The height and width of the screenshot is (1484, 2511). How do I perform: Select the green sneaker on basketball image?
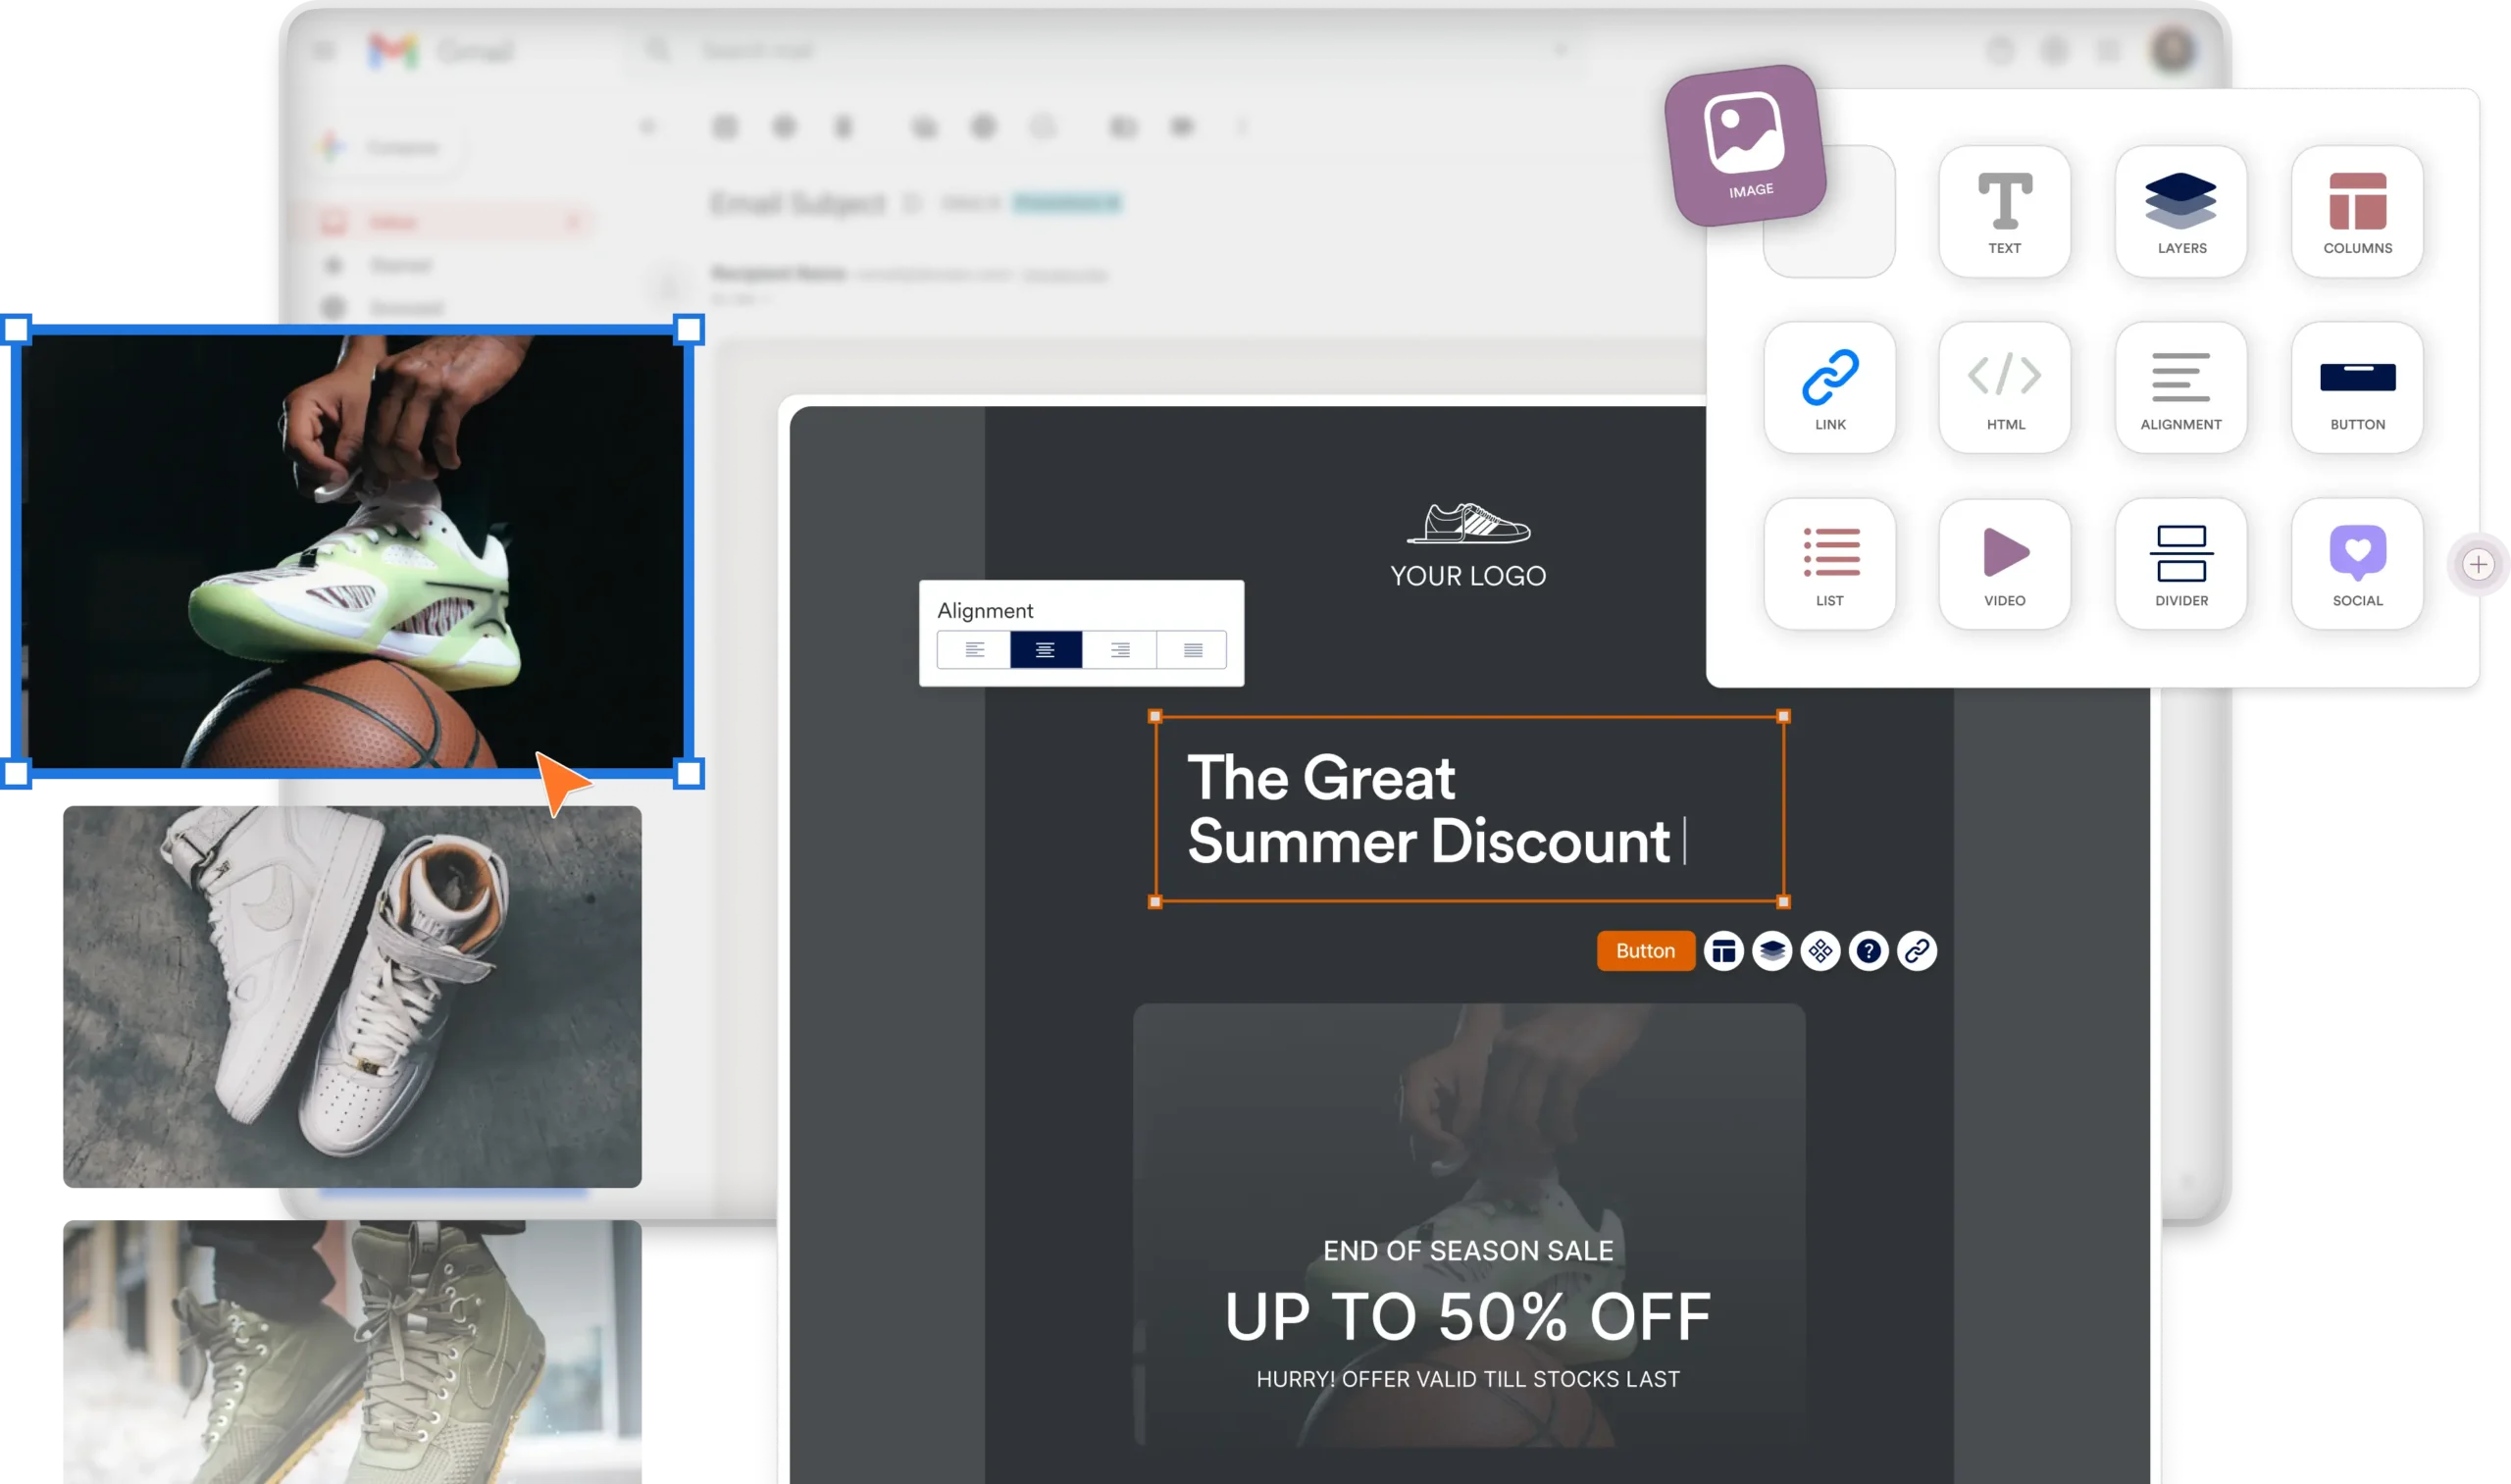pyautogui.click(x=352, y=551)
